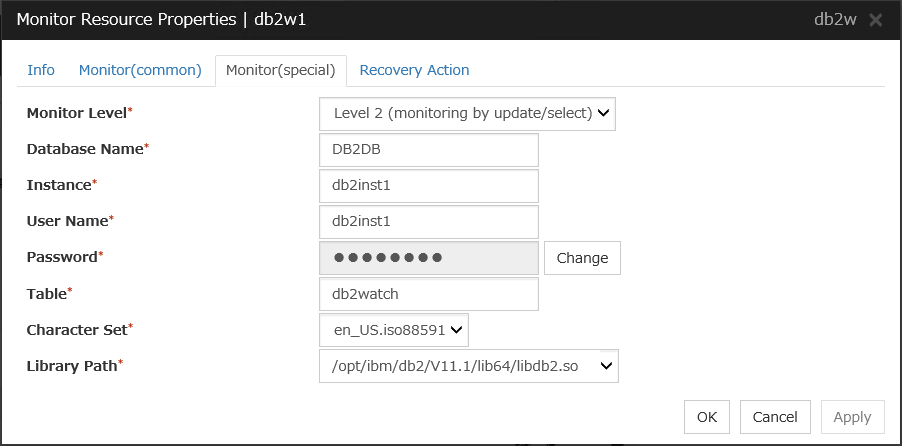Image resolution: width=902 pixels, height=446 pixels.
Task: Click the Level 2 monitoring selection text
Action: tap(463, 113)
